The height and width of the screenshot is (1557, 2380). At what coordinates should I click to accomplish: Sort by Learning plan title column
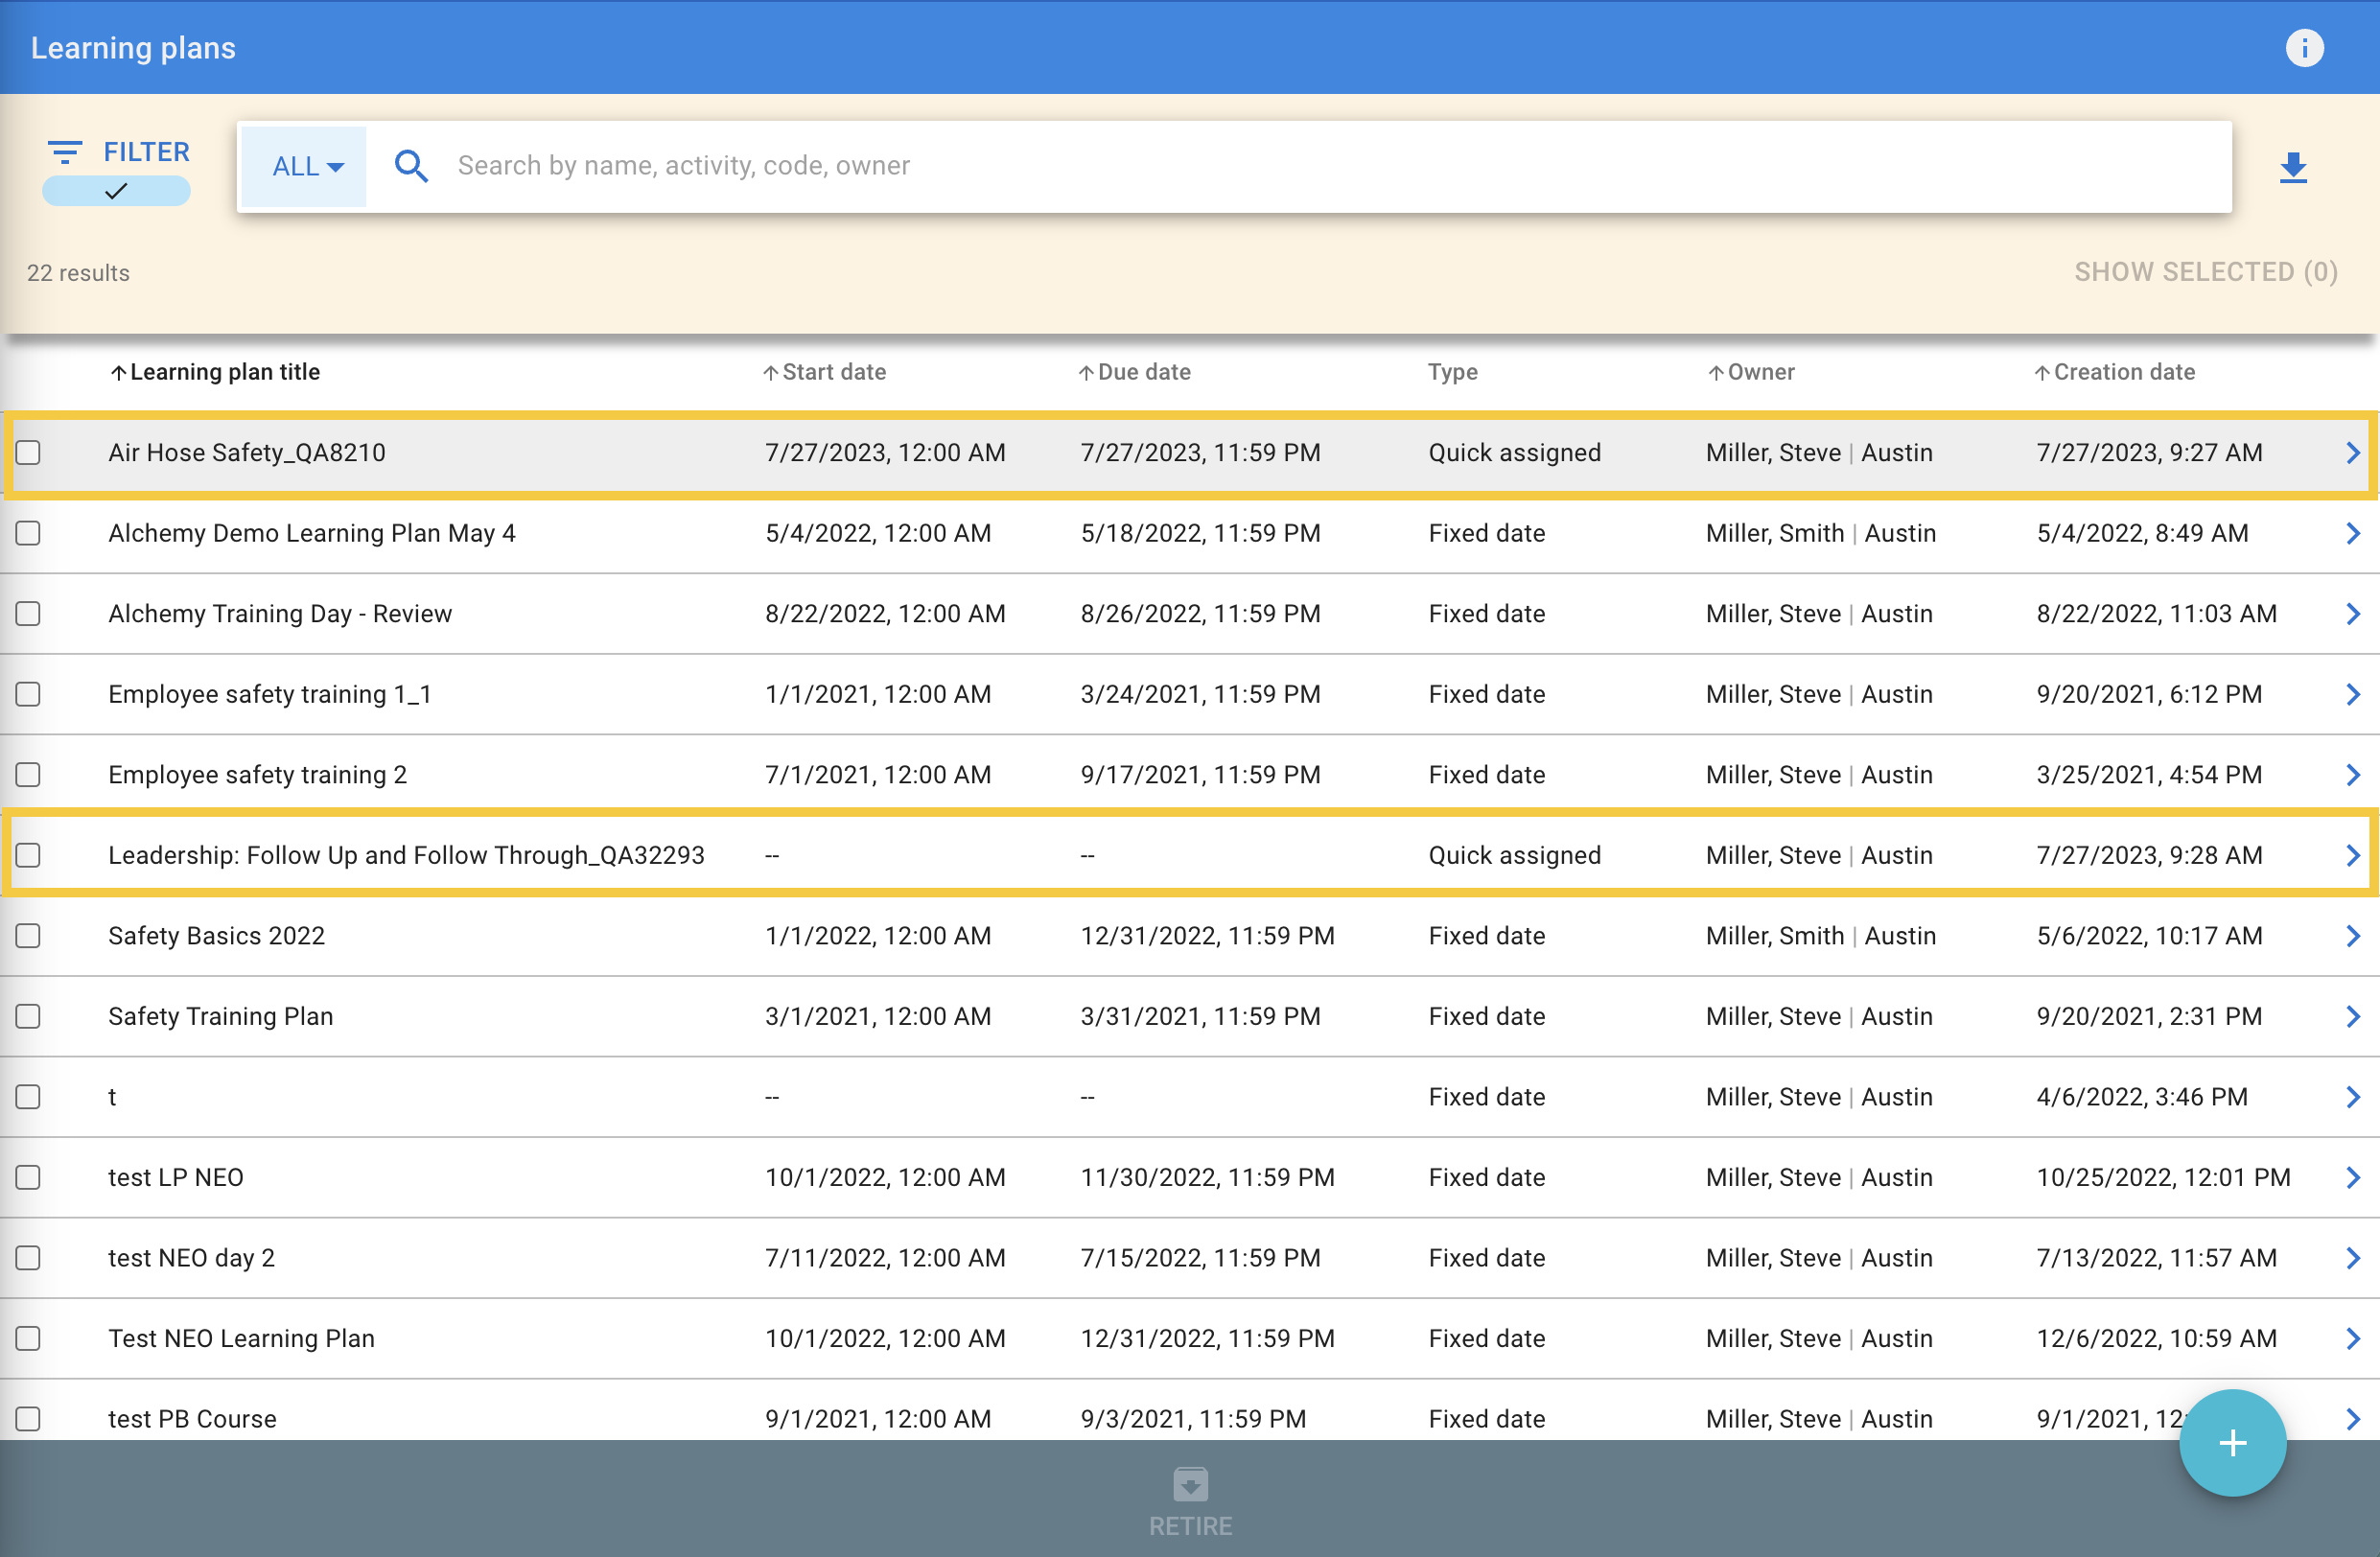[x=225, y=372]
